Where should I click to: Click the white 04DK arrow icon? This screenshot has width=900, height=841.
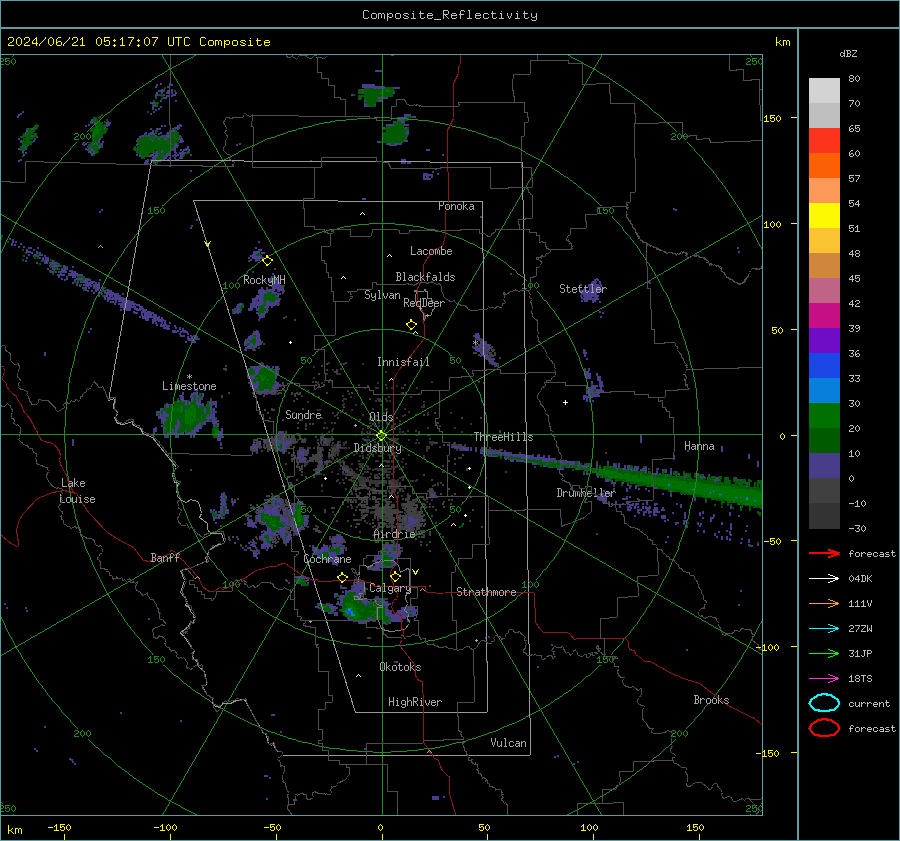tap(824, 579)
